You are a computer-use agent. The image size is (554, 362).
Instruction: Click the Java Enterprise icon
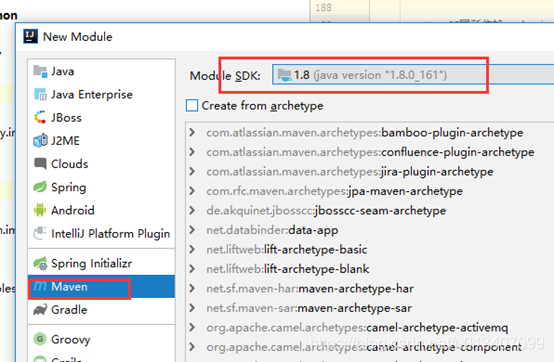[x=40, y=95]
